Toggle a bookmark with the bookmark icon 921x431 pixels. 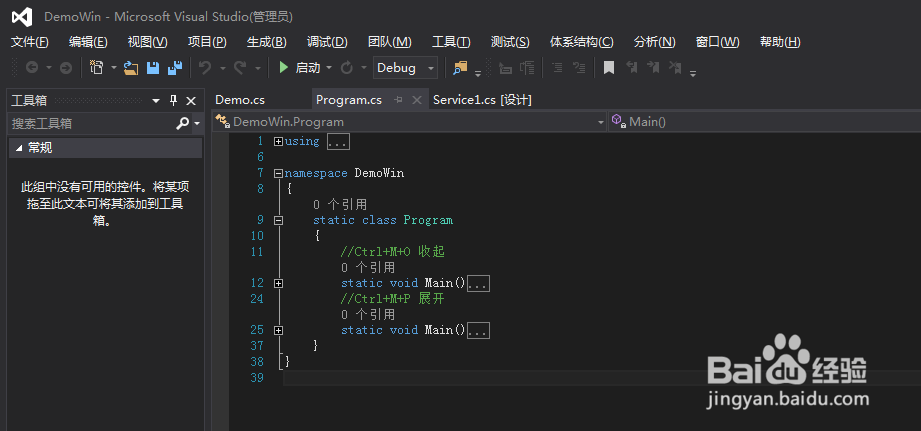[608, 68]
